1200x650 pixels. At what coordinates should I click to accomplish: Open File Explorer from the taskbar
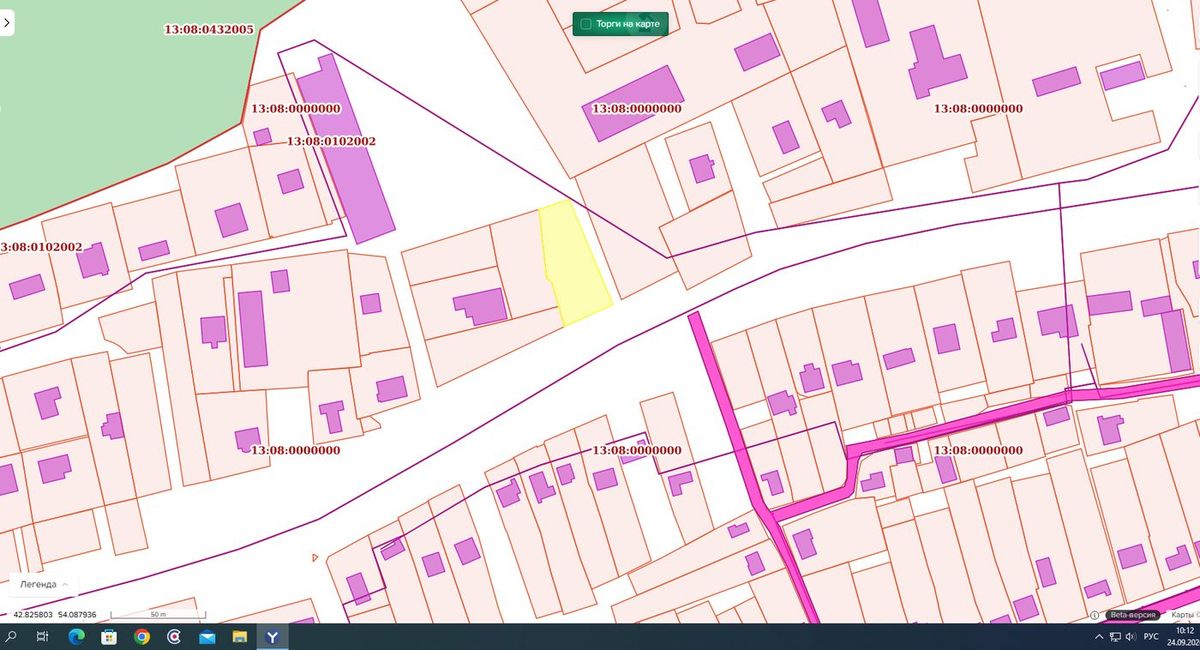pyautogui.click(x=240, y=636)
